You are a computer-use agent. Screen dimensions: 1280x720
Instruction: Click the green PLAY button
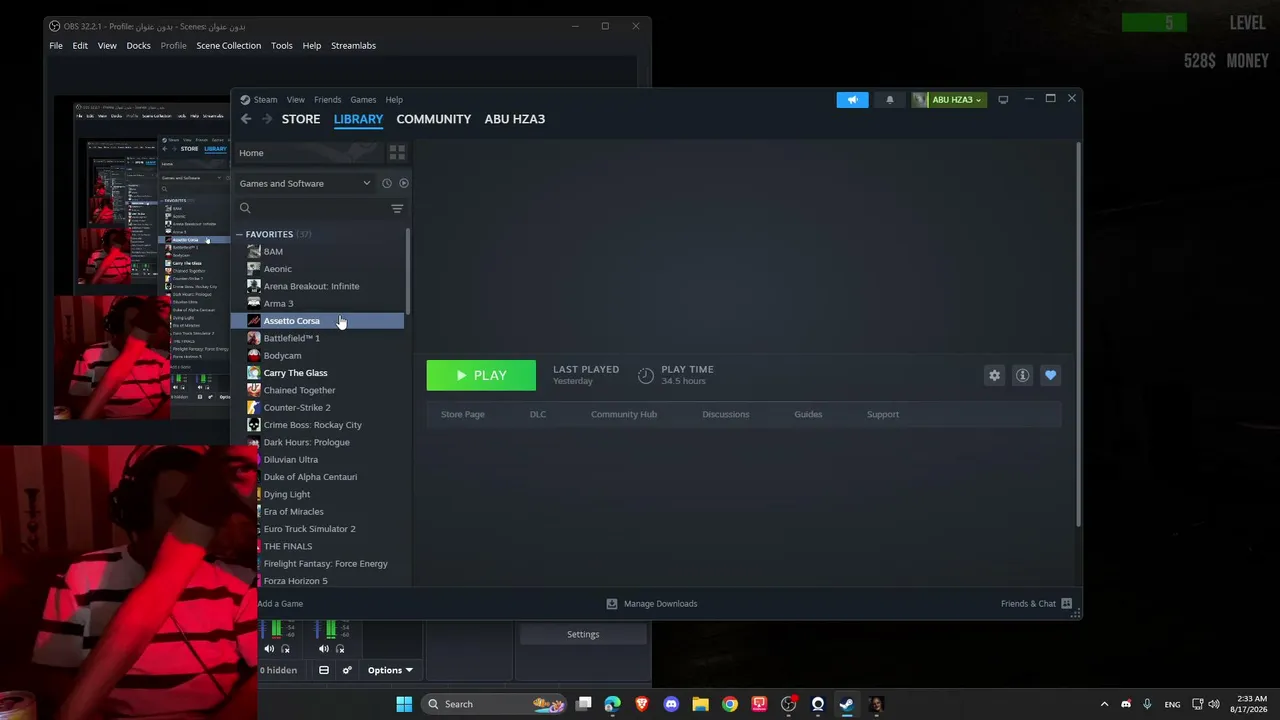(481, 375)
